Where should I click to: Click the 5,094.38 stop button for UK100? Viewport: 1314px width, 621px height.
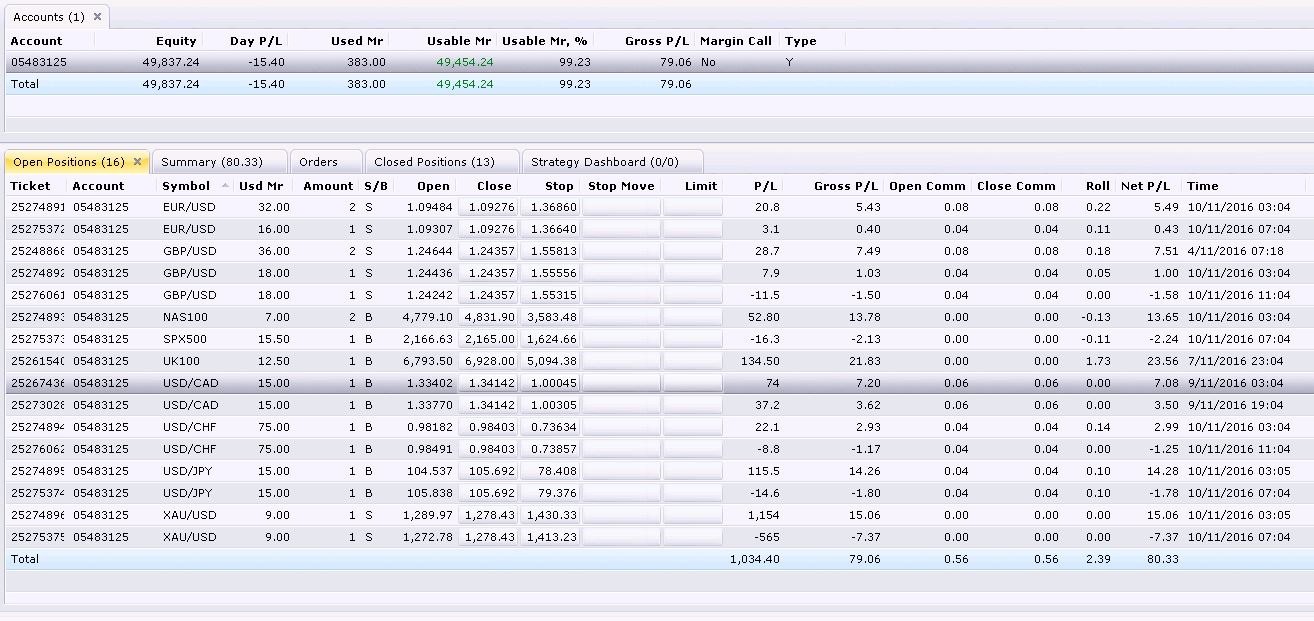(548, 361)
